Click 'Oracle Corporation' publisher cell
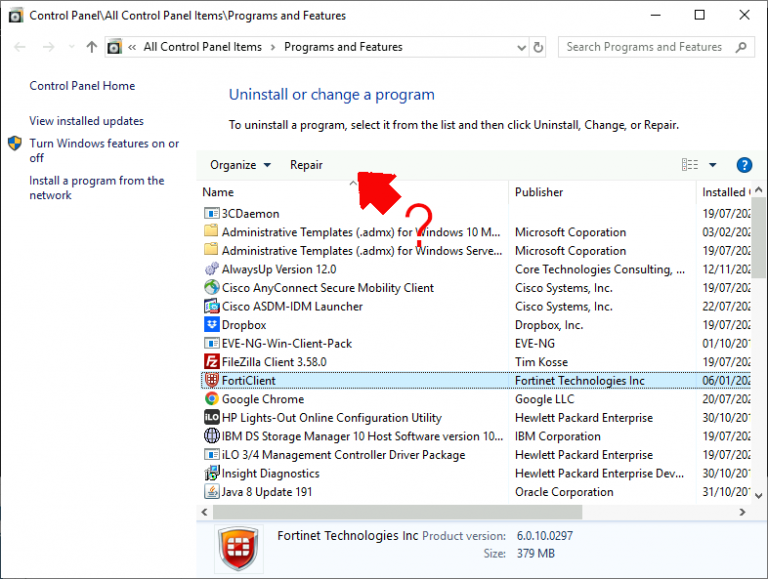 point(564,492)
